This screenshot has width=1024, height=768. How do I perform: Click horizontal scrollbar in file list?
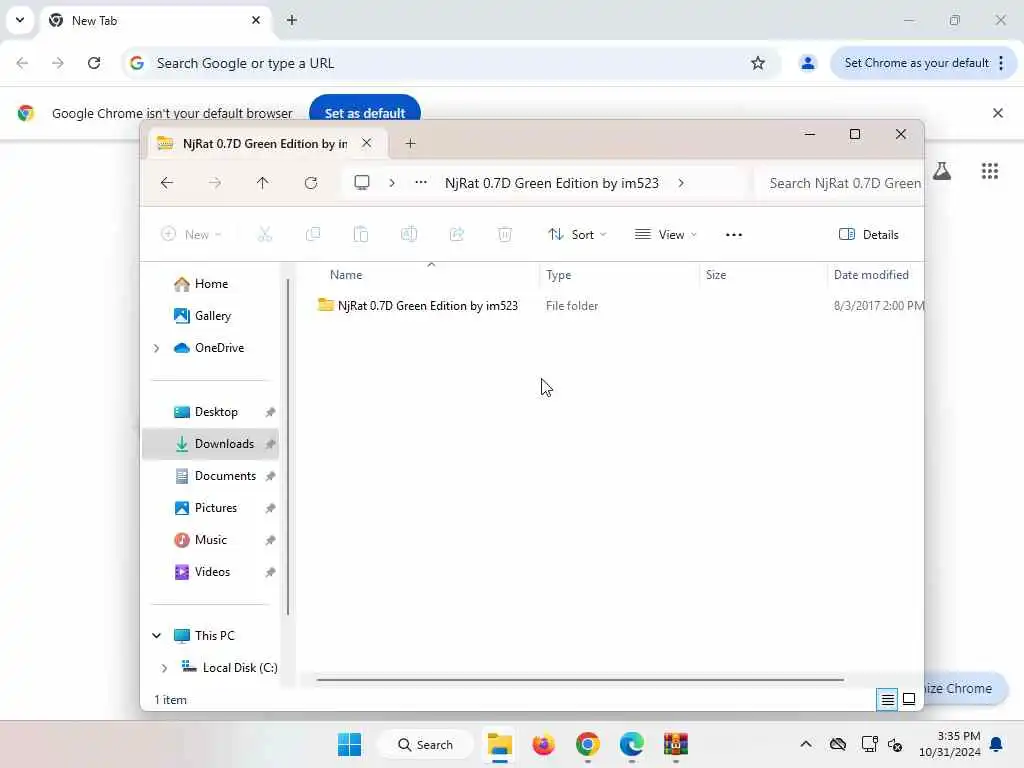point(580,680)
